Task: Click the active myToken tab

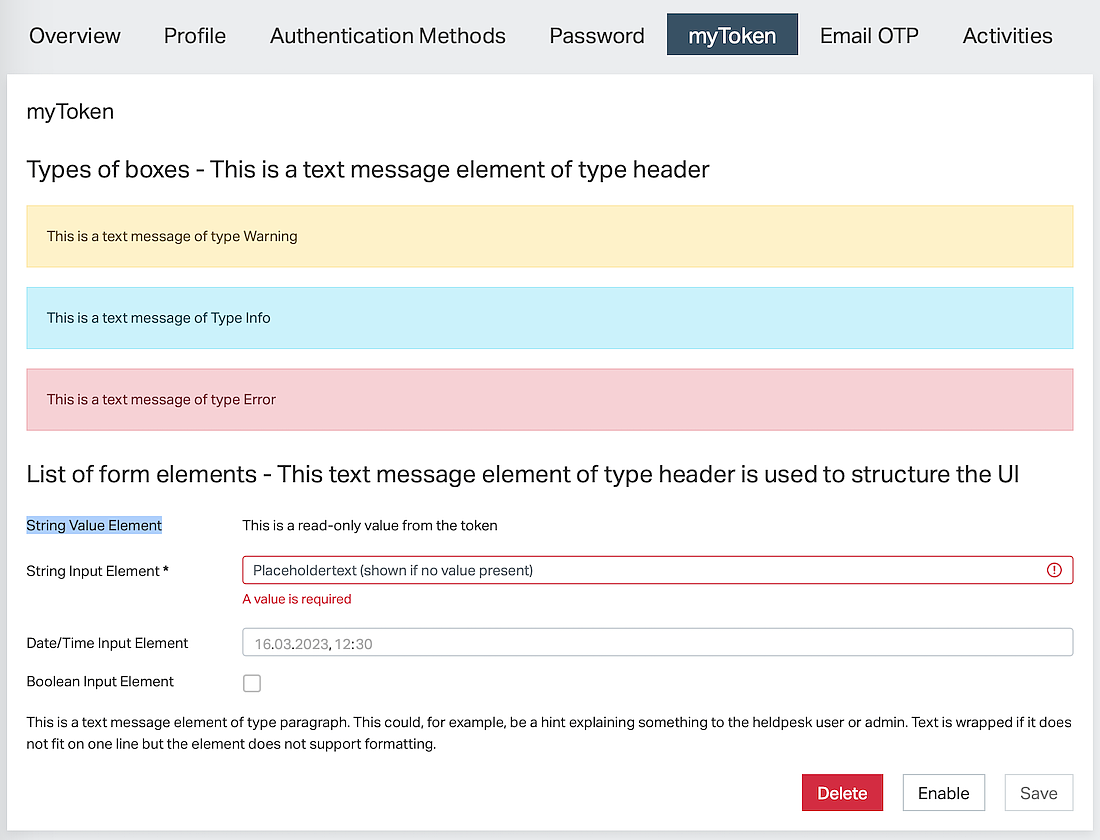Action: pyautogui.click(x=732, y=36)
